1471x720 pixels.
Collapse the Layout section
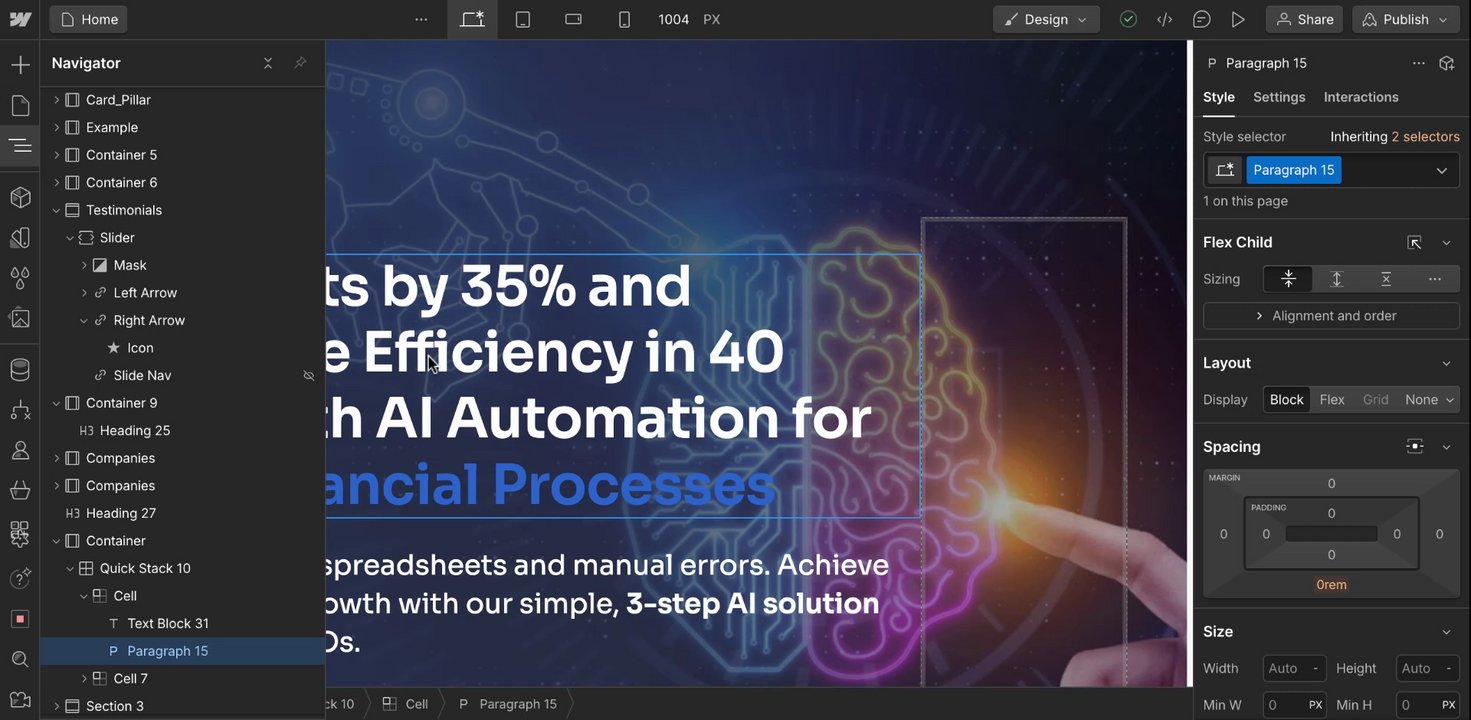pyautogui.click(x=1446, y=363)
